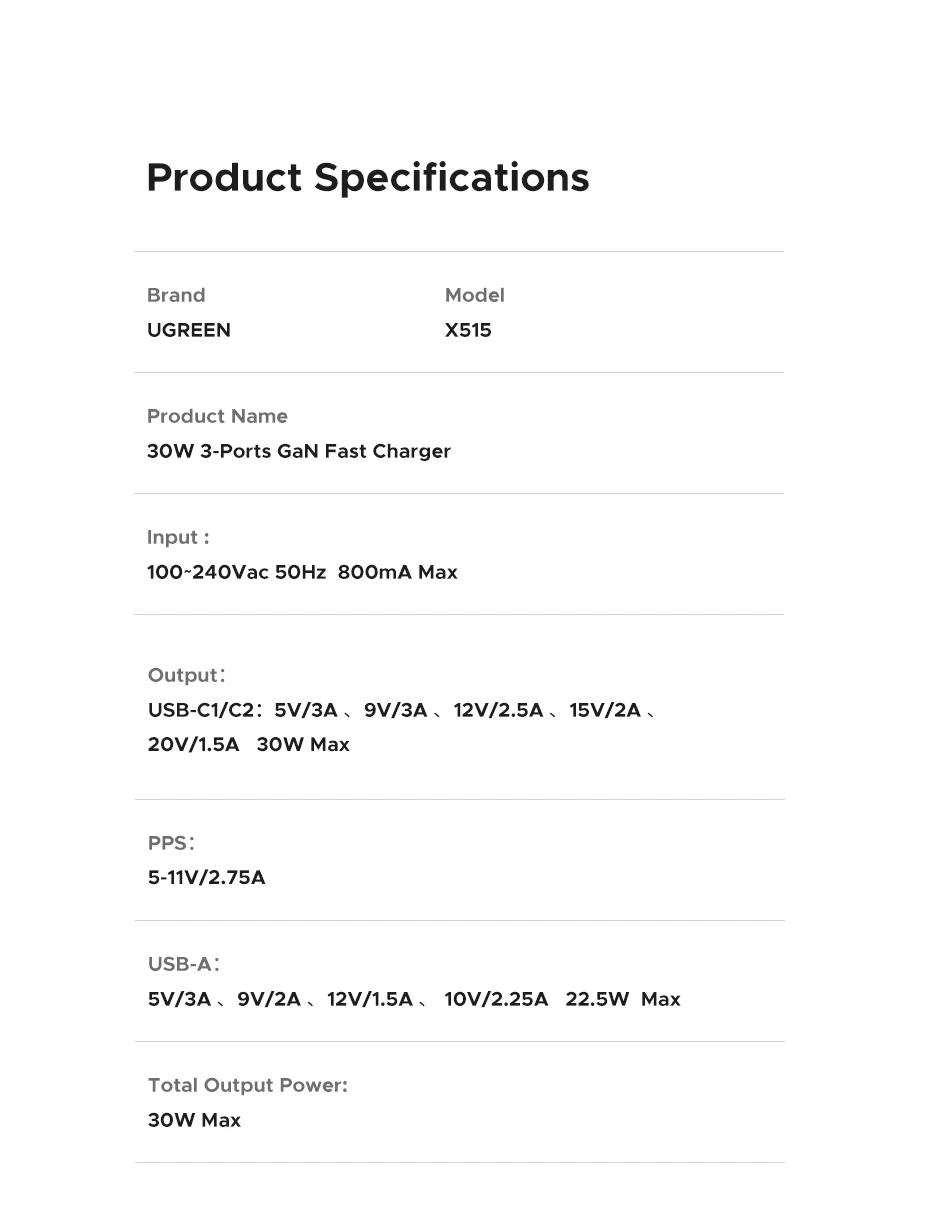Viewport: 930px width, 1226px height.
Task: Click the 800mA Max text
Action: coord(397,572)
